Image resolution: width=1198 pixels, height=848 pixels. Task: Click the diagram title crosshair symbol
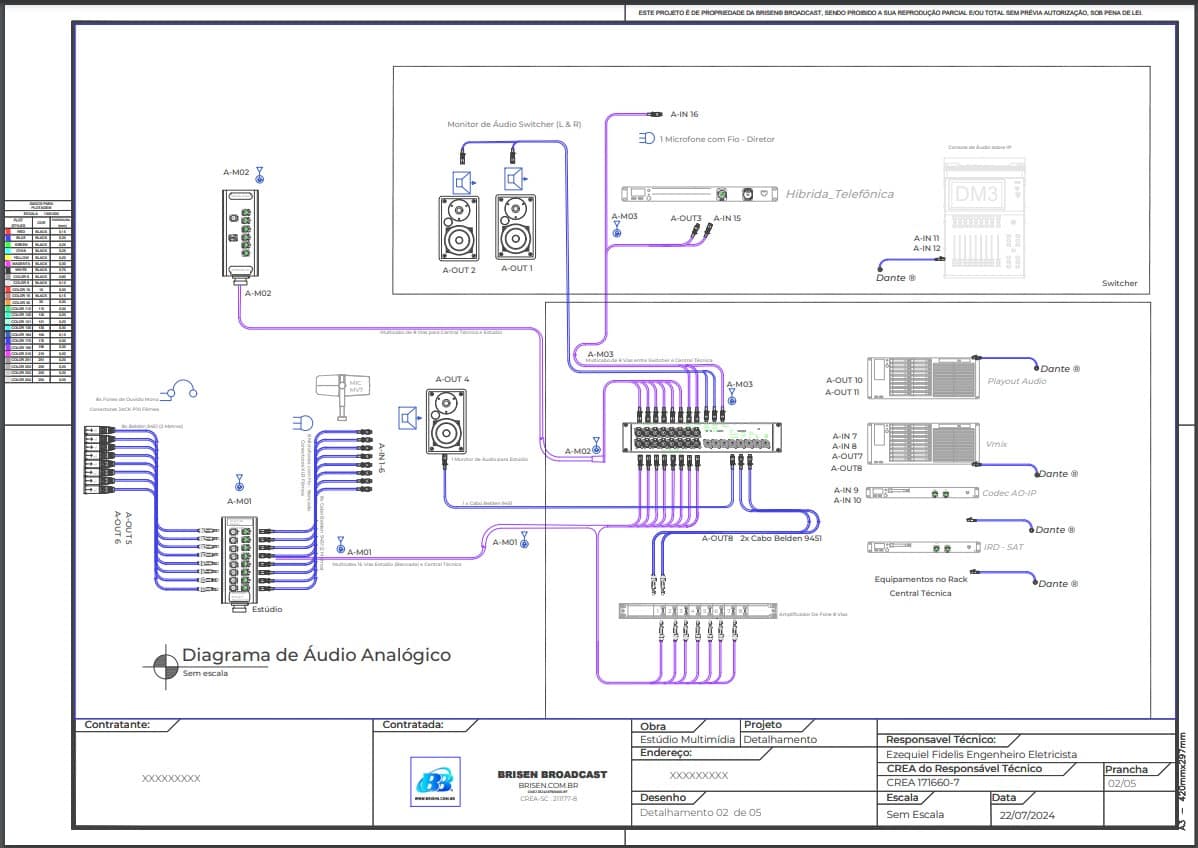pos(165,667)
